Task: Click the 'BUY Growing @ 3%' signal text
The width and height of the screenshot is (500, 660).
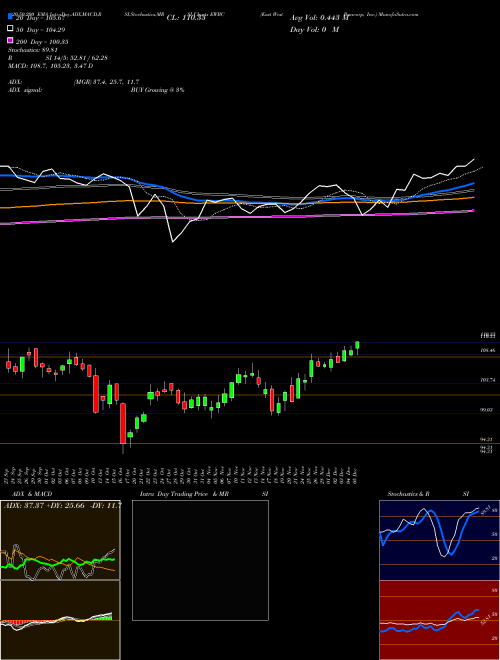Action: click(x=157, y=90)
